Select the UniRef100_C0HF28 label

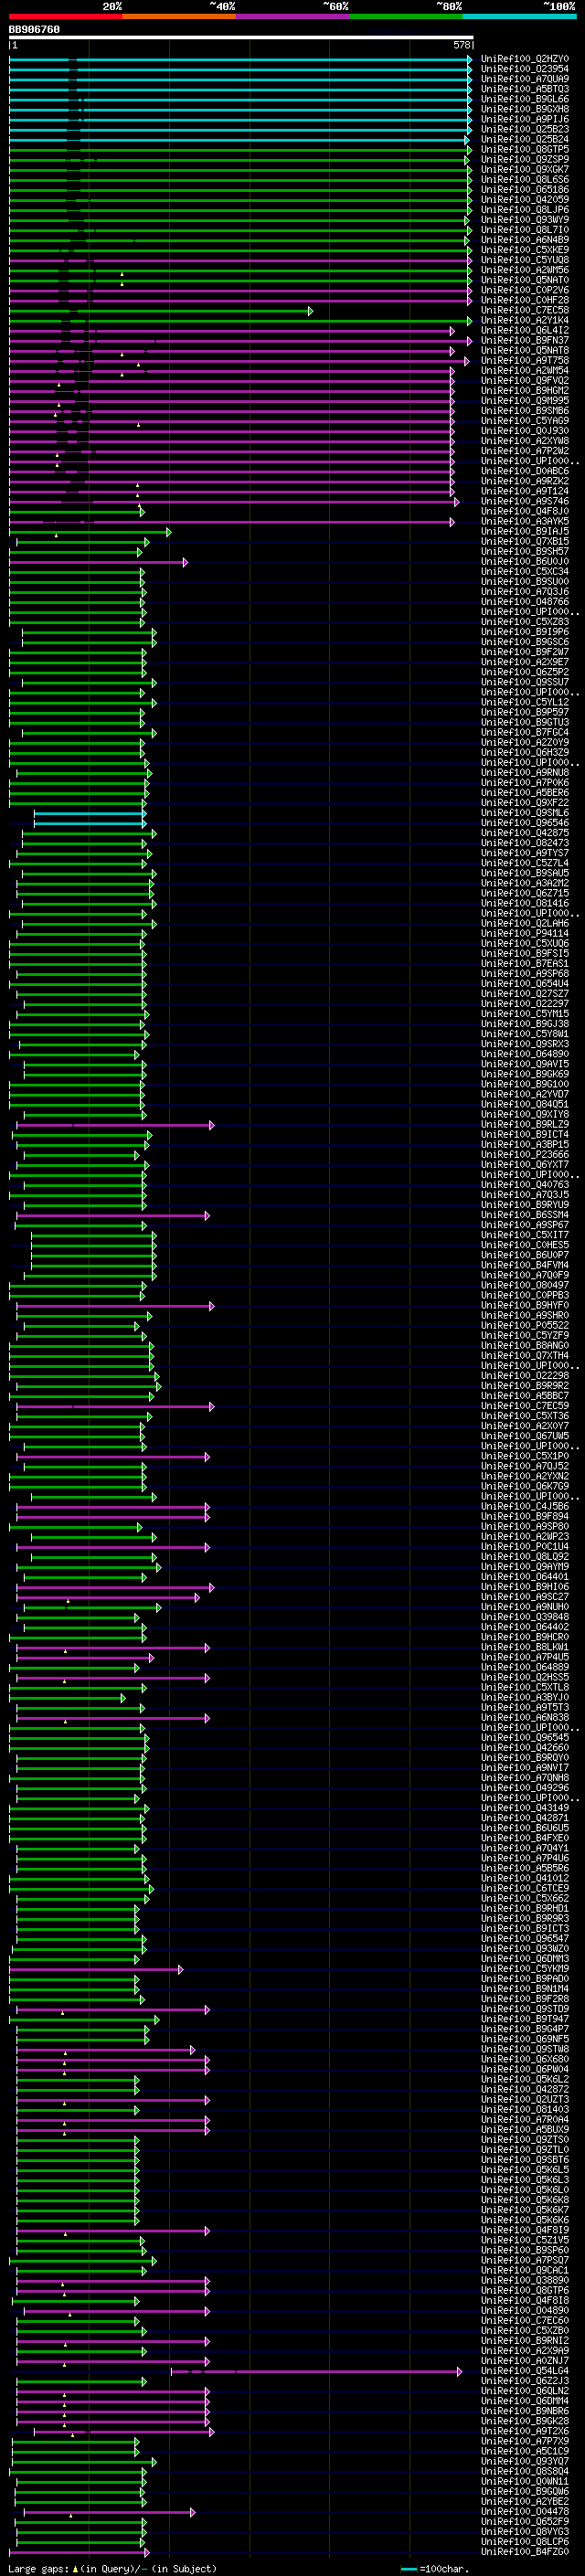(525, 300)
